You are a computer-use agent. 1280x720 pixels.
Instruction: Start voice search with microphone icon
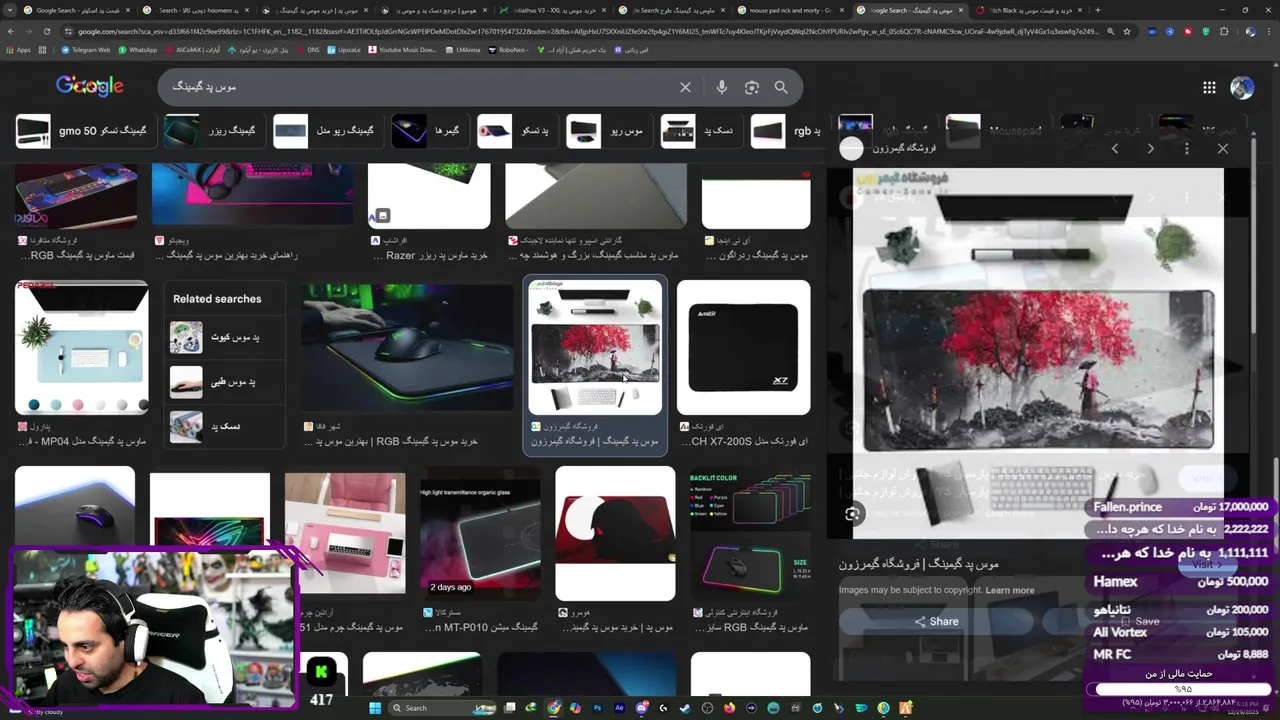[721, 87]
